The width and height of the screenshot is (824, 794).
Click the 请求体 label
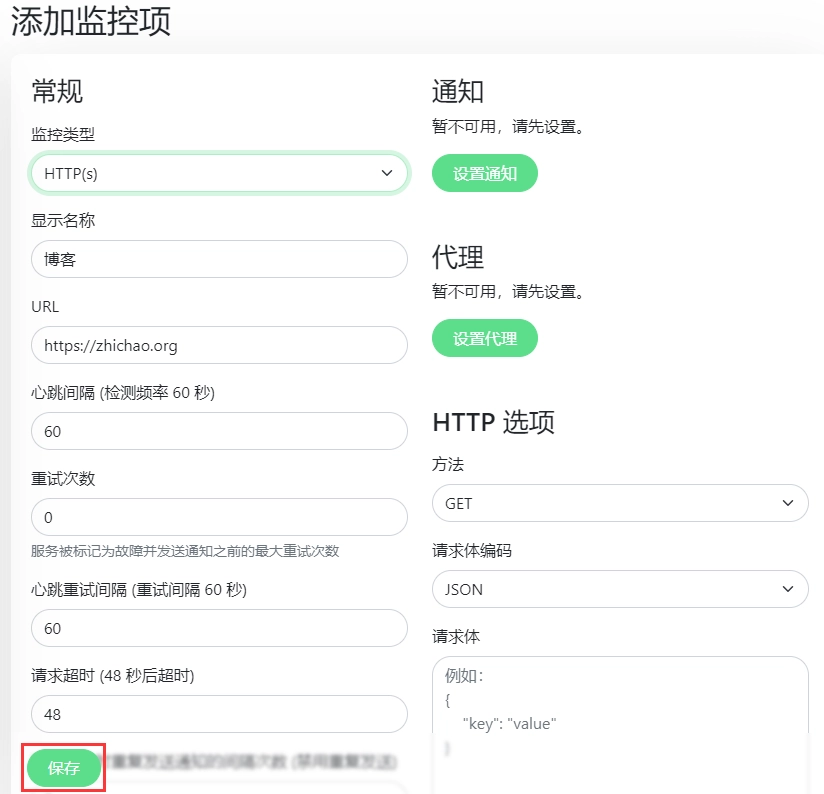[456, 636]
